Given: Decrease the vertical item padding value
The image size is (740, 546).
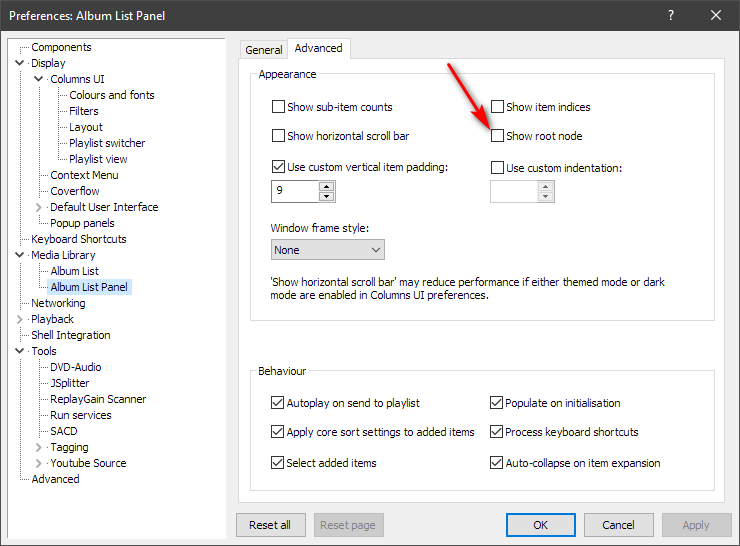Looking at the screenshot, I should 326,196.
